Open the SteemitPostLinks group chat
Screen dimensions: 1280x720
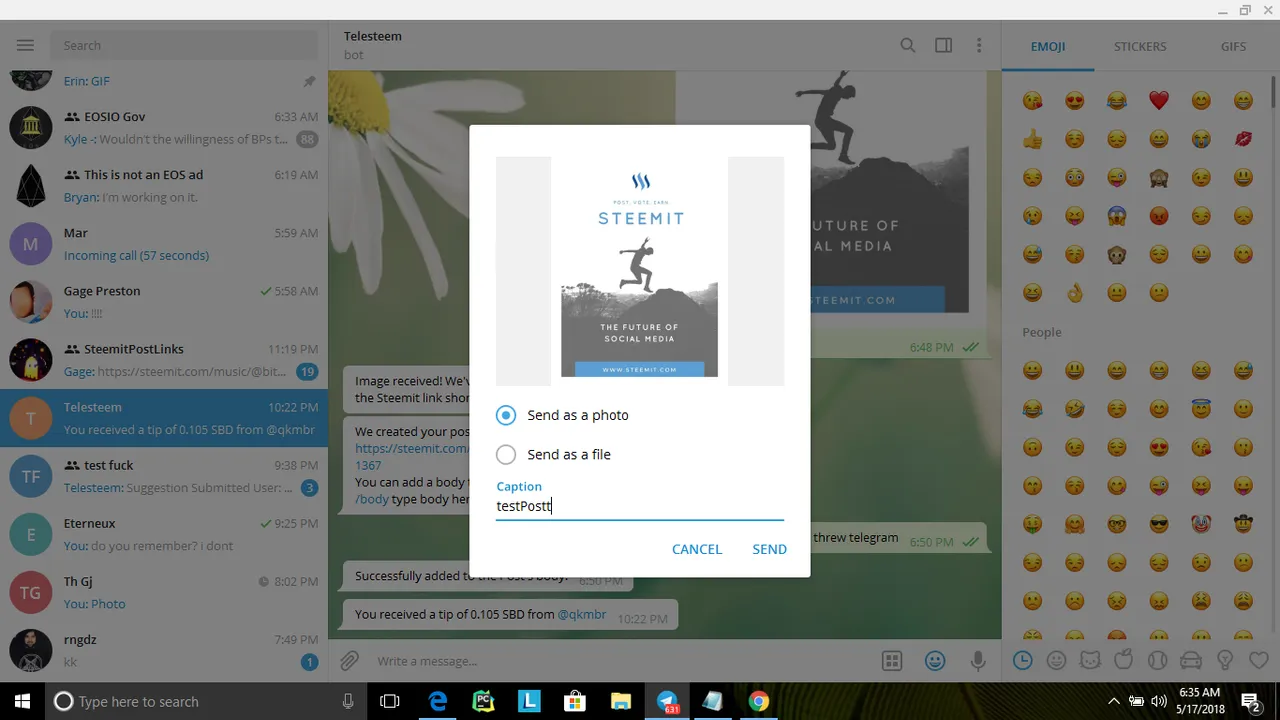tap(164, 360)
